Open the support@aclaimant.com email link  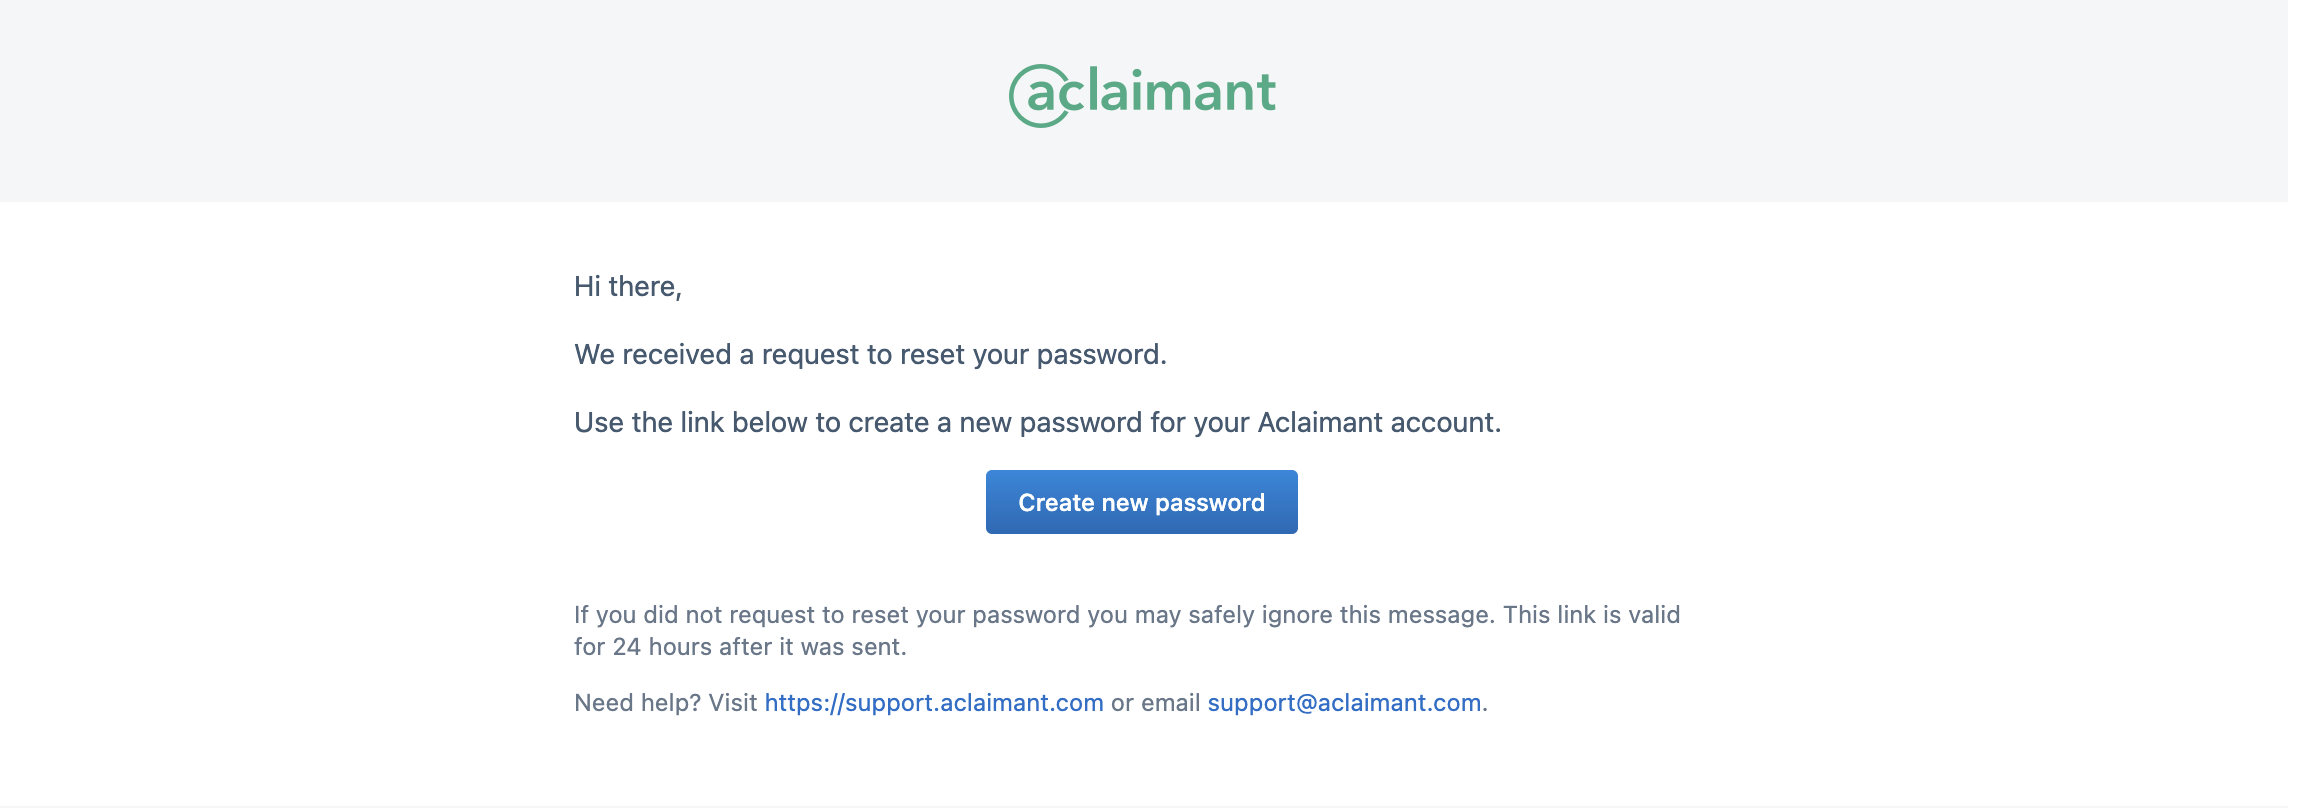(1344, 703)
